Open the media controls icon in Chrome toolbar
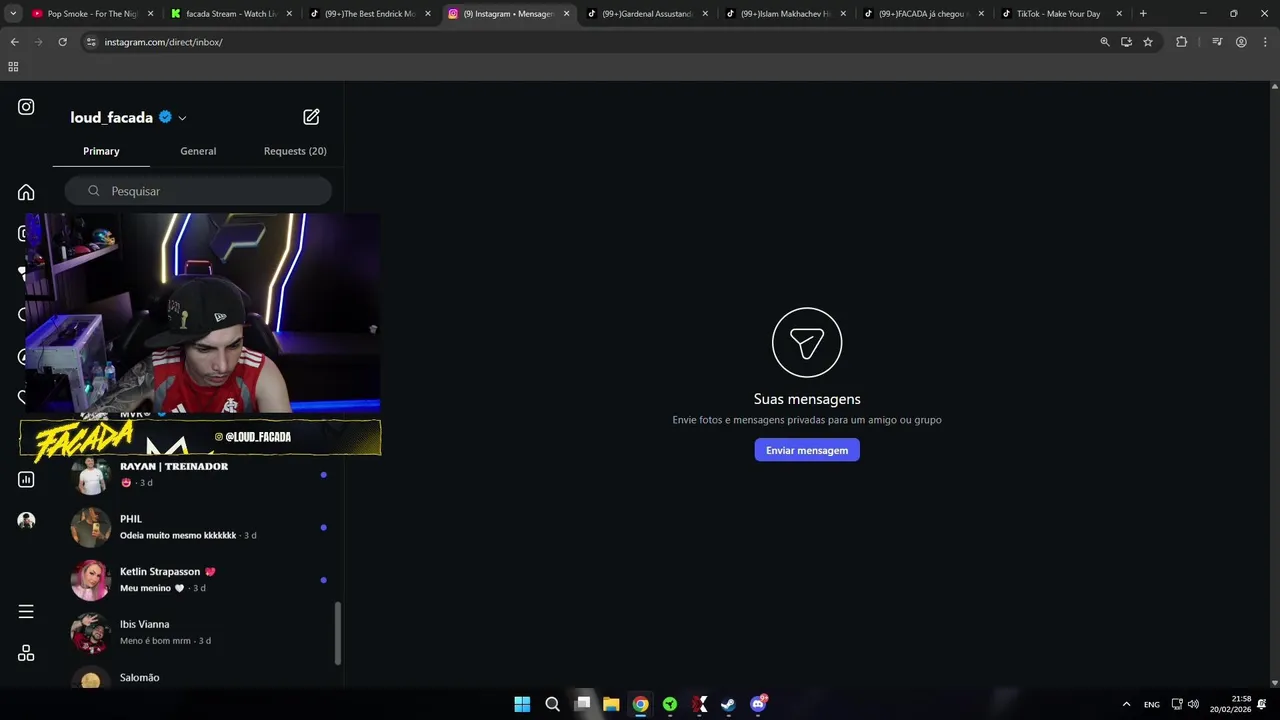Screen dimensions: 1280x720 click(x=1217, y=42)
